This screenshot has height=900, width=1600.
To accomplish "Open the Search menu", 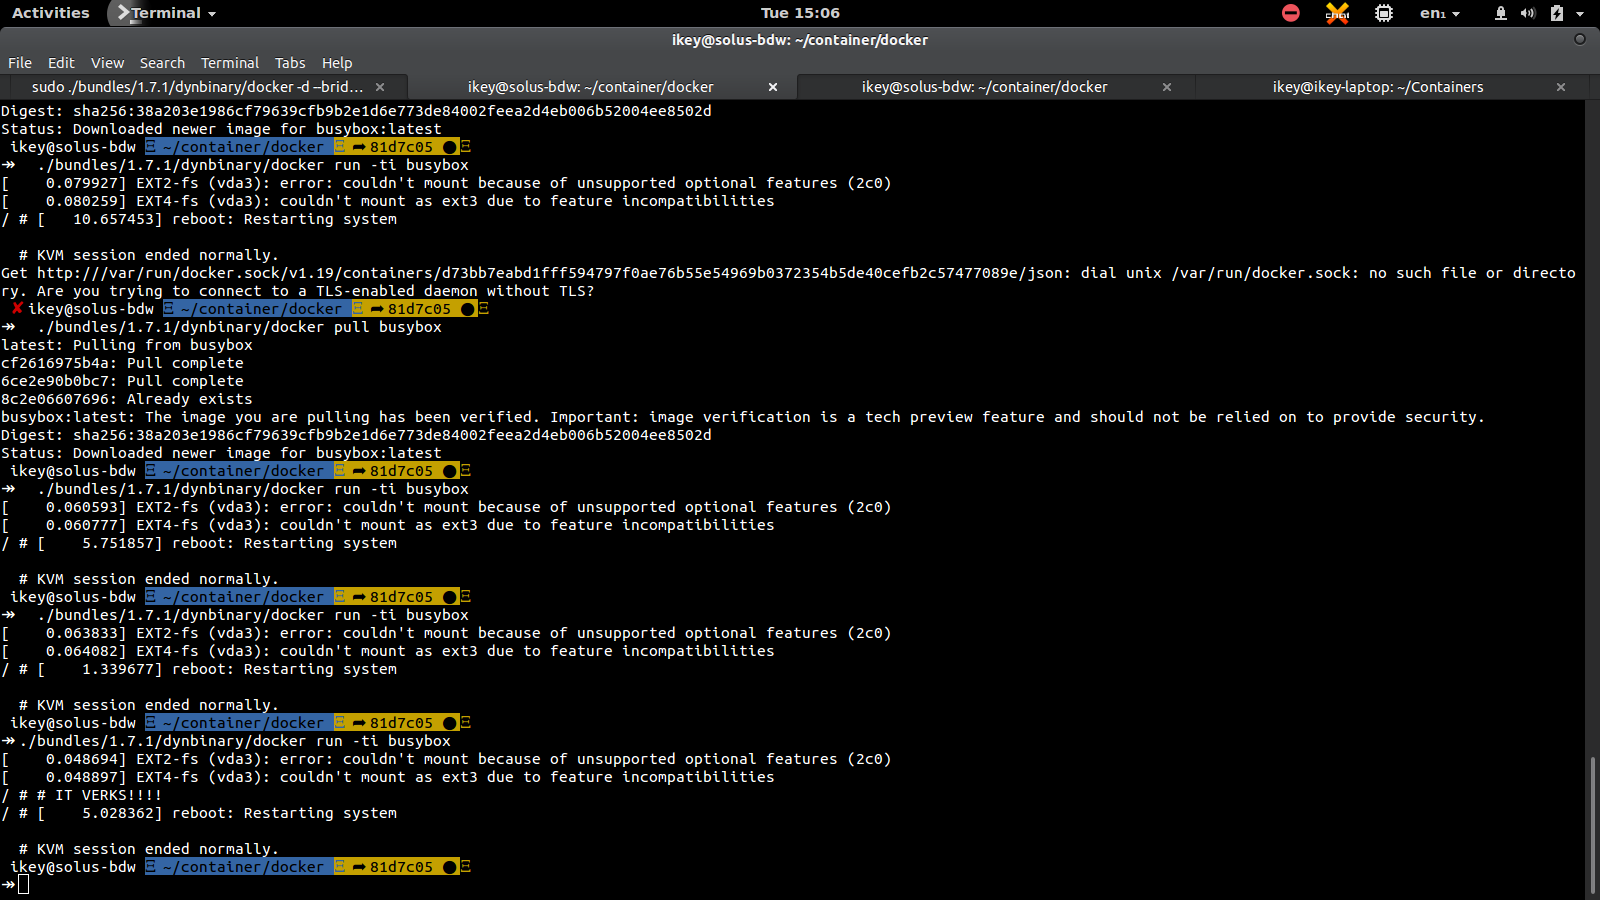I will click(x=162, y=63).
